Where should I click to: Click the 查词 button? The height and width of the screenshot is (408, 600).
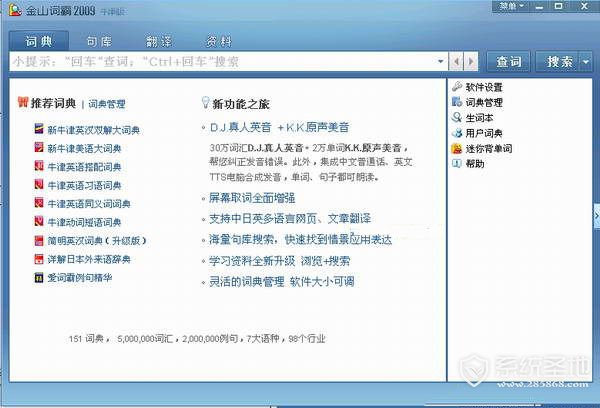coord(509,61)
